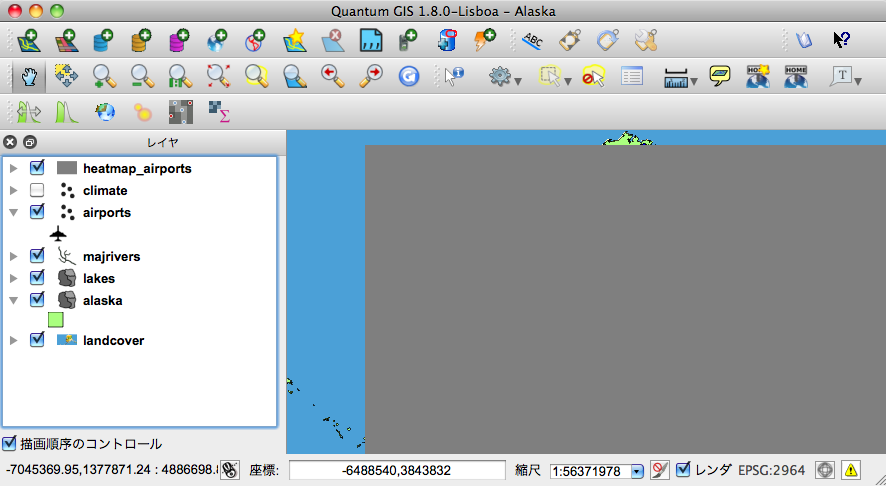Collapse the airports layer tree

14,212
